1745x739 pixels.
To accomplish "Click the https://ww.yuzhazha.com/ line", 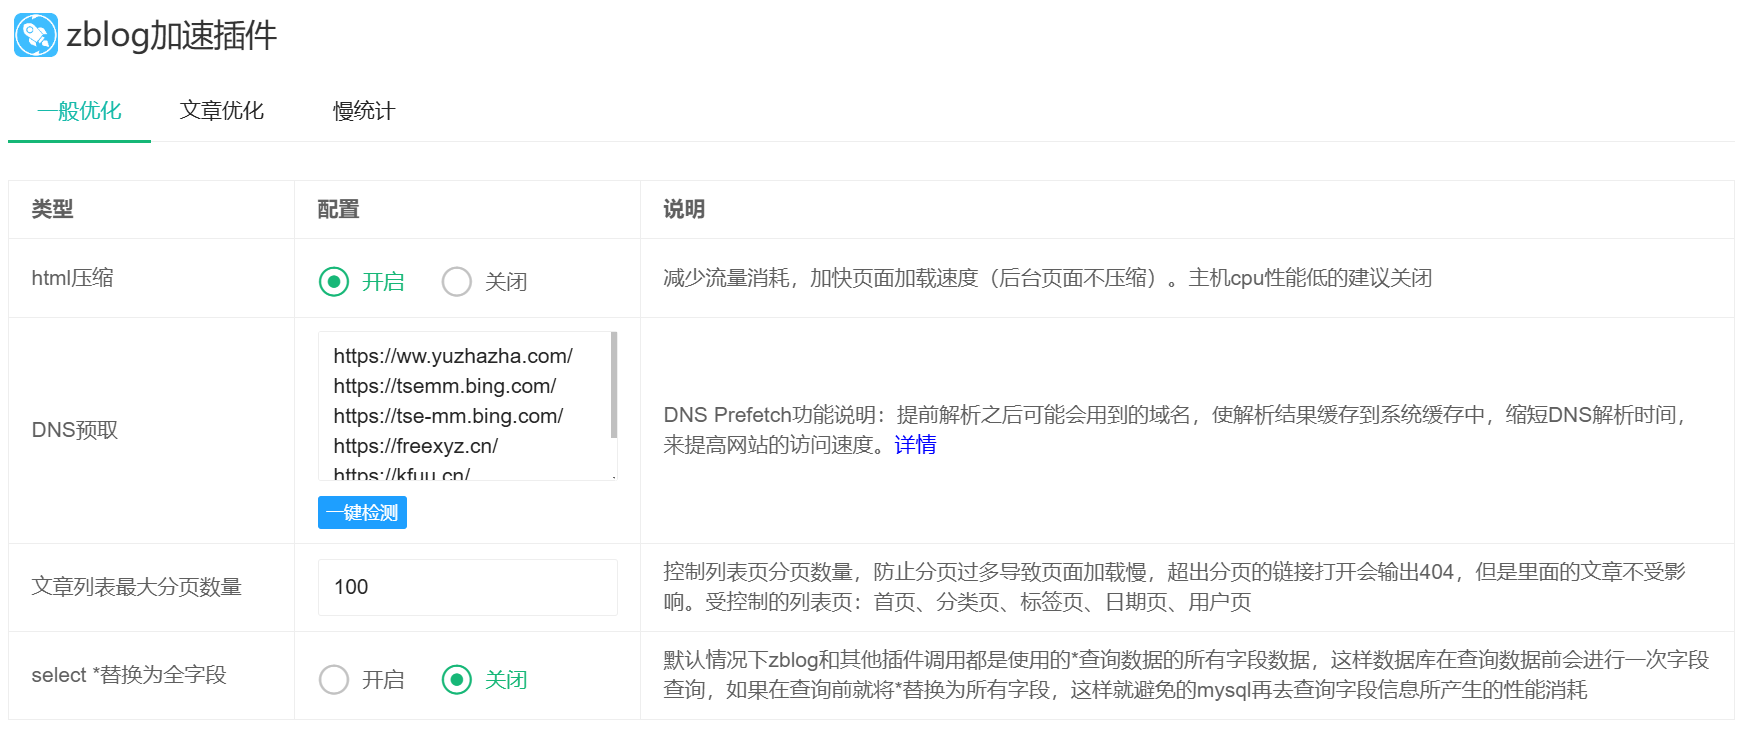I will click(453, 356).
